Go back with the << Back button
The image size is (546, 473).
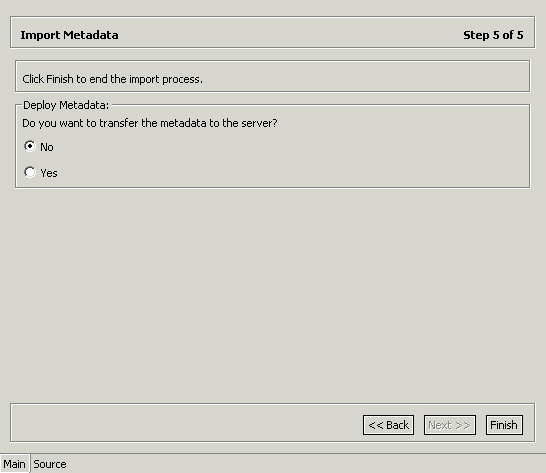pos(388,425)
